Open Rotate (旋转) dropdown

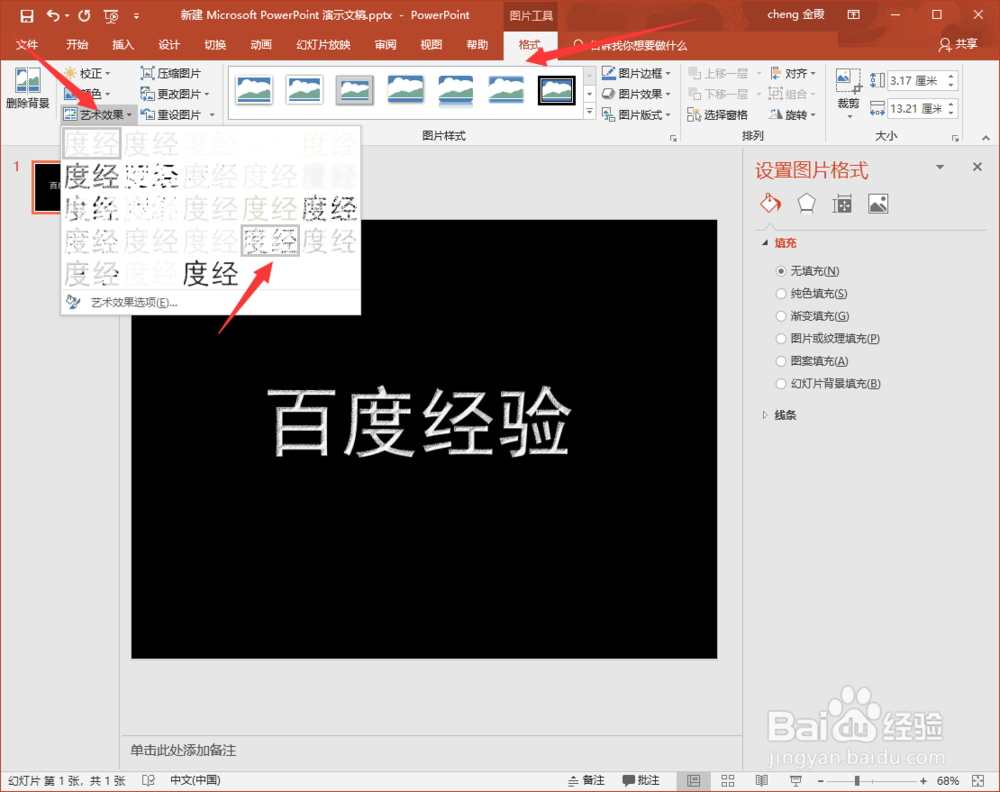pyautogui.click(x=793, y=115)
